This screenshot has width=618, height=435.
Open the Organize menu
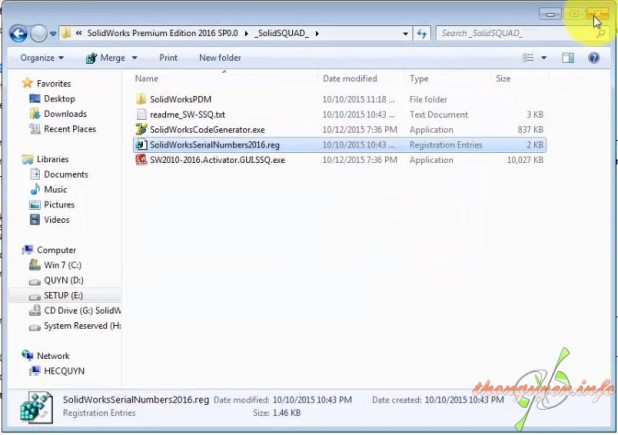[42, 58]
